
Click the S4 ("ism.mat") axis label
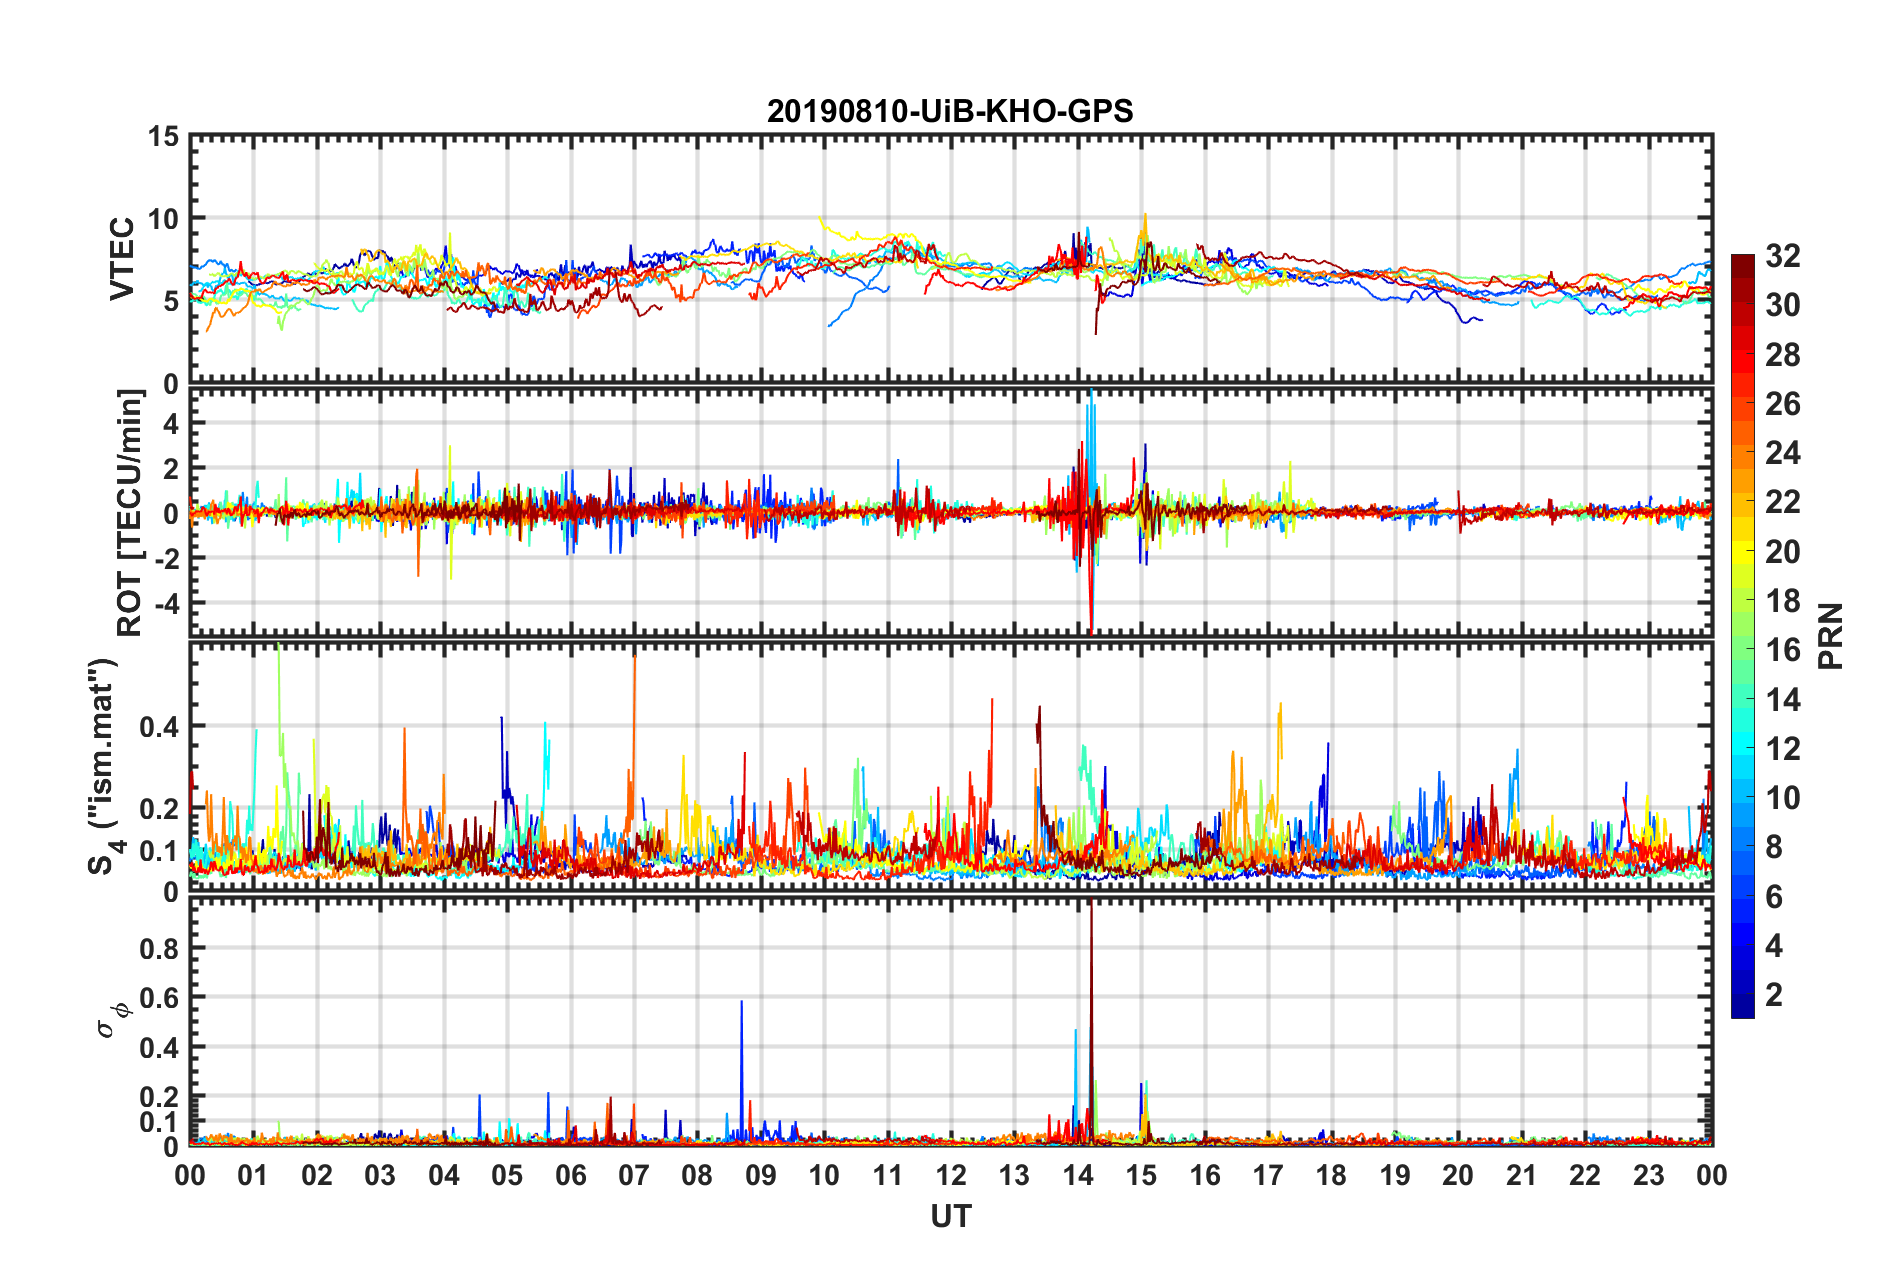click(x=105, y=766)
